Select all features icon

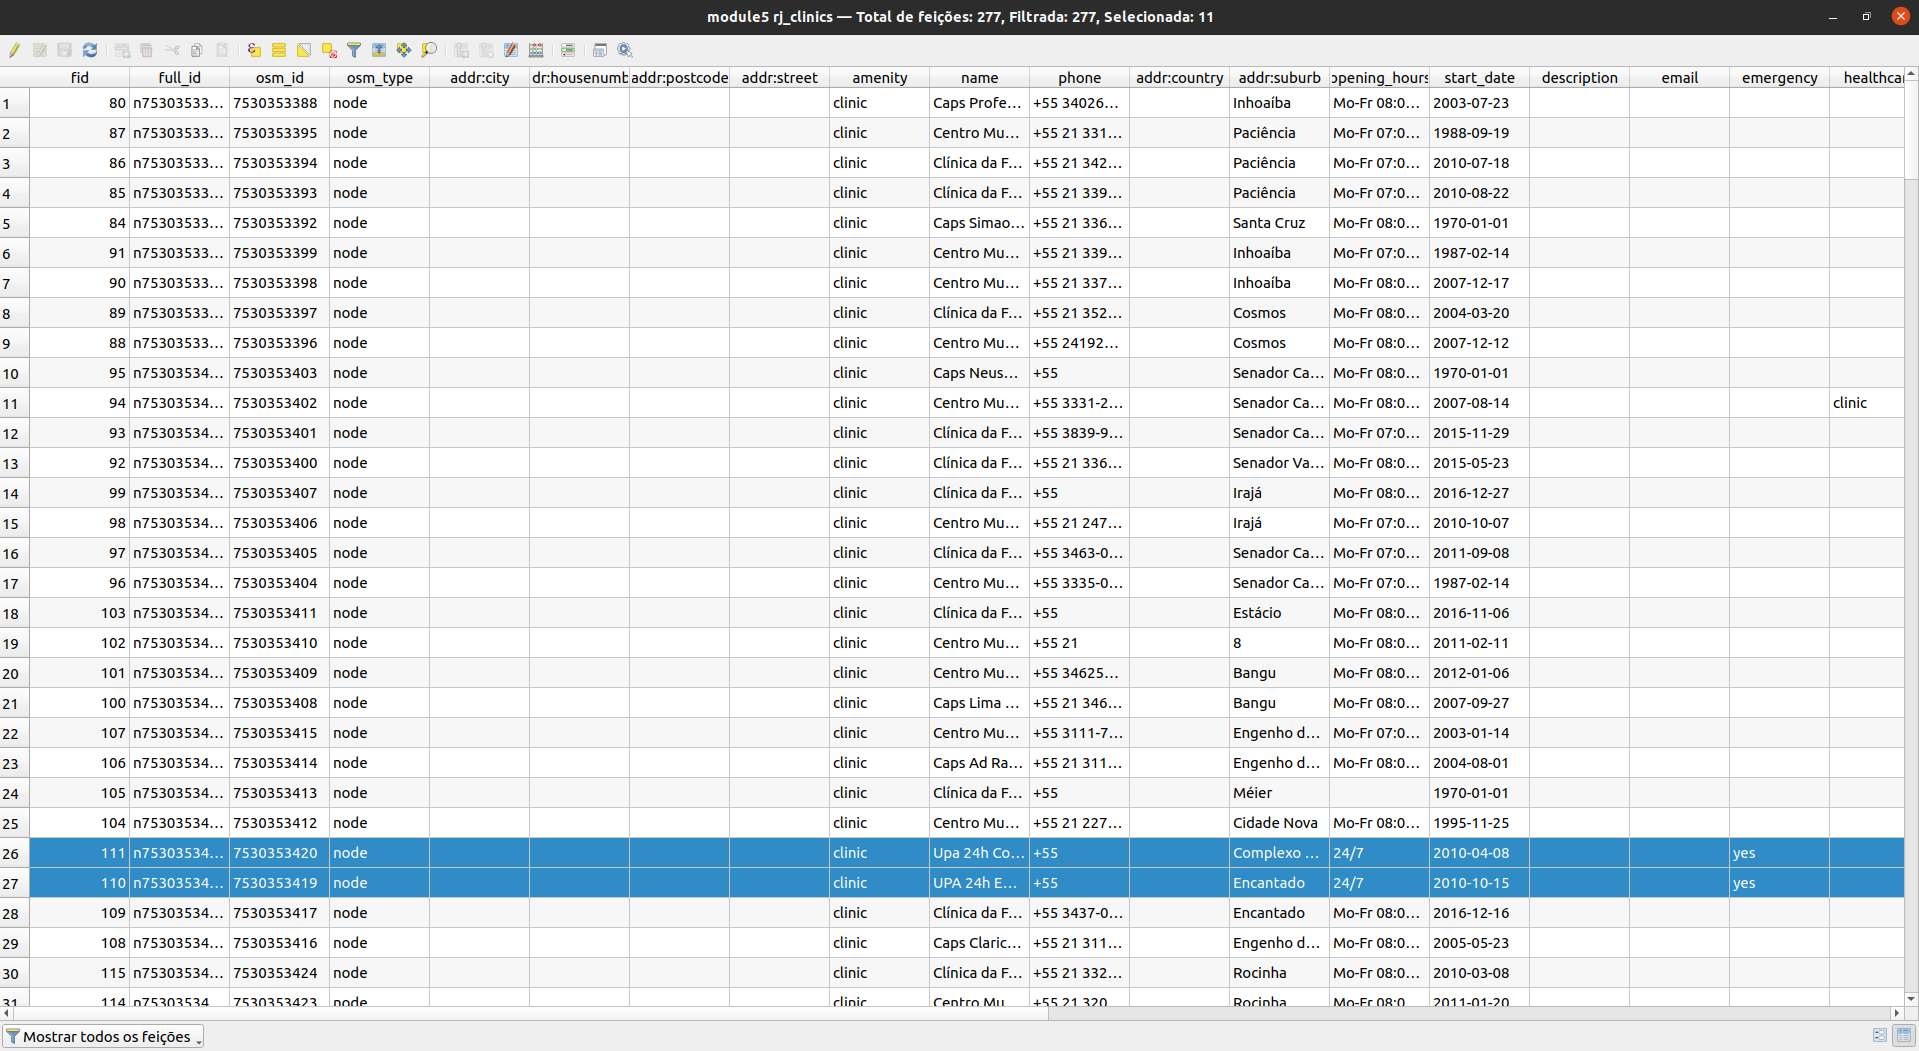[x=279, y=50]
